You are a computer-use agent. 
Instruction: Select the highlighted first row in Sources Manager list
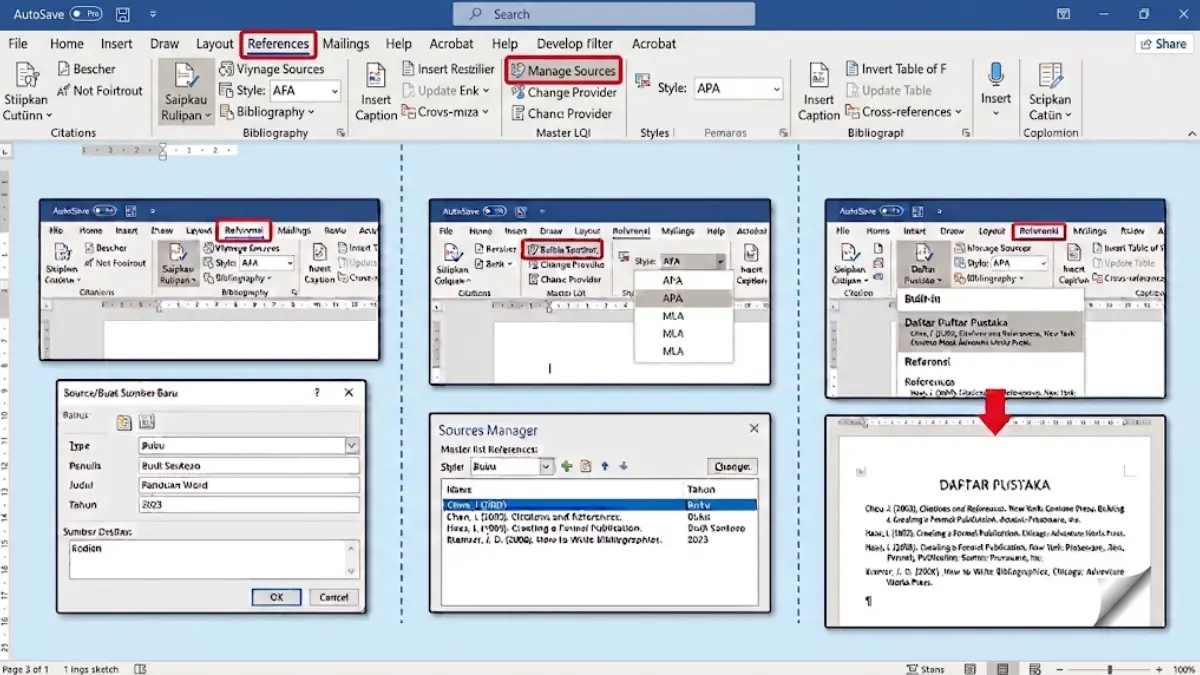coord(599,505)
